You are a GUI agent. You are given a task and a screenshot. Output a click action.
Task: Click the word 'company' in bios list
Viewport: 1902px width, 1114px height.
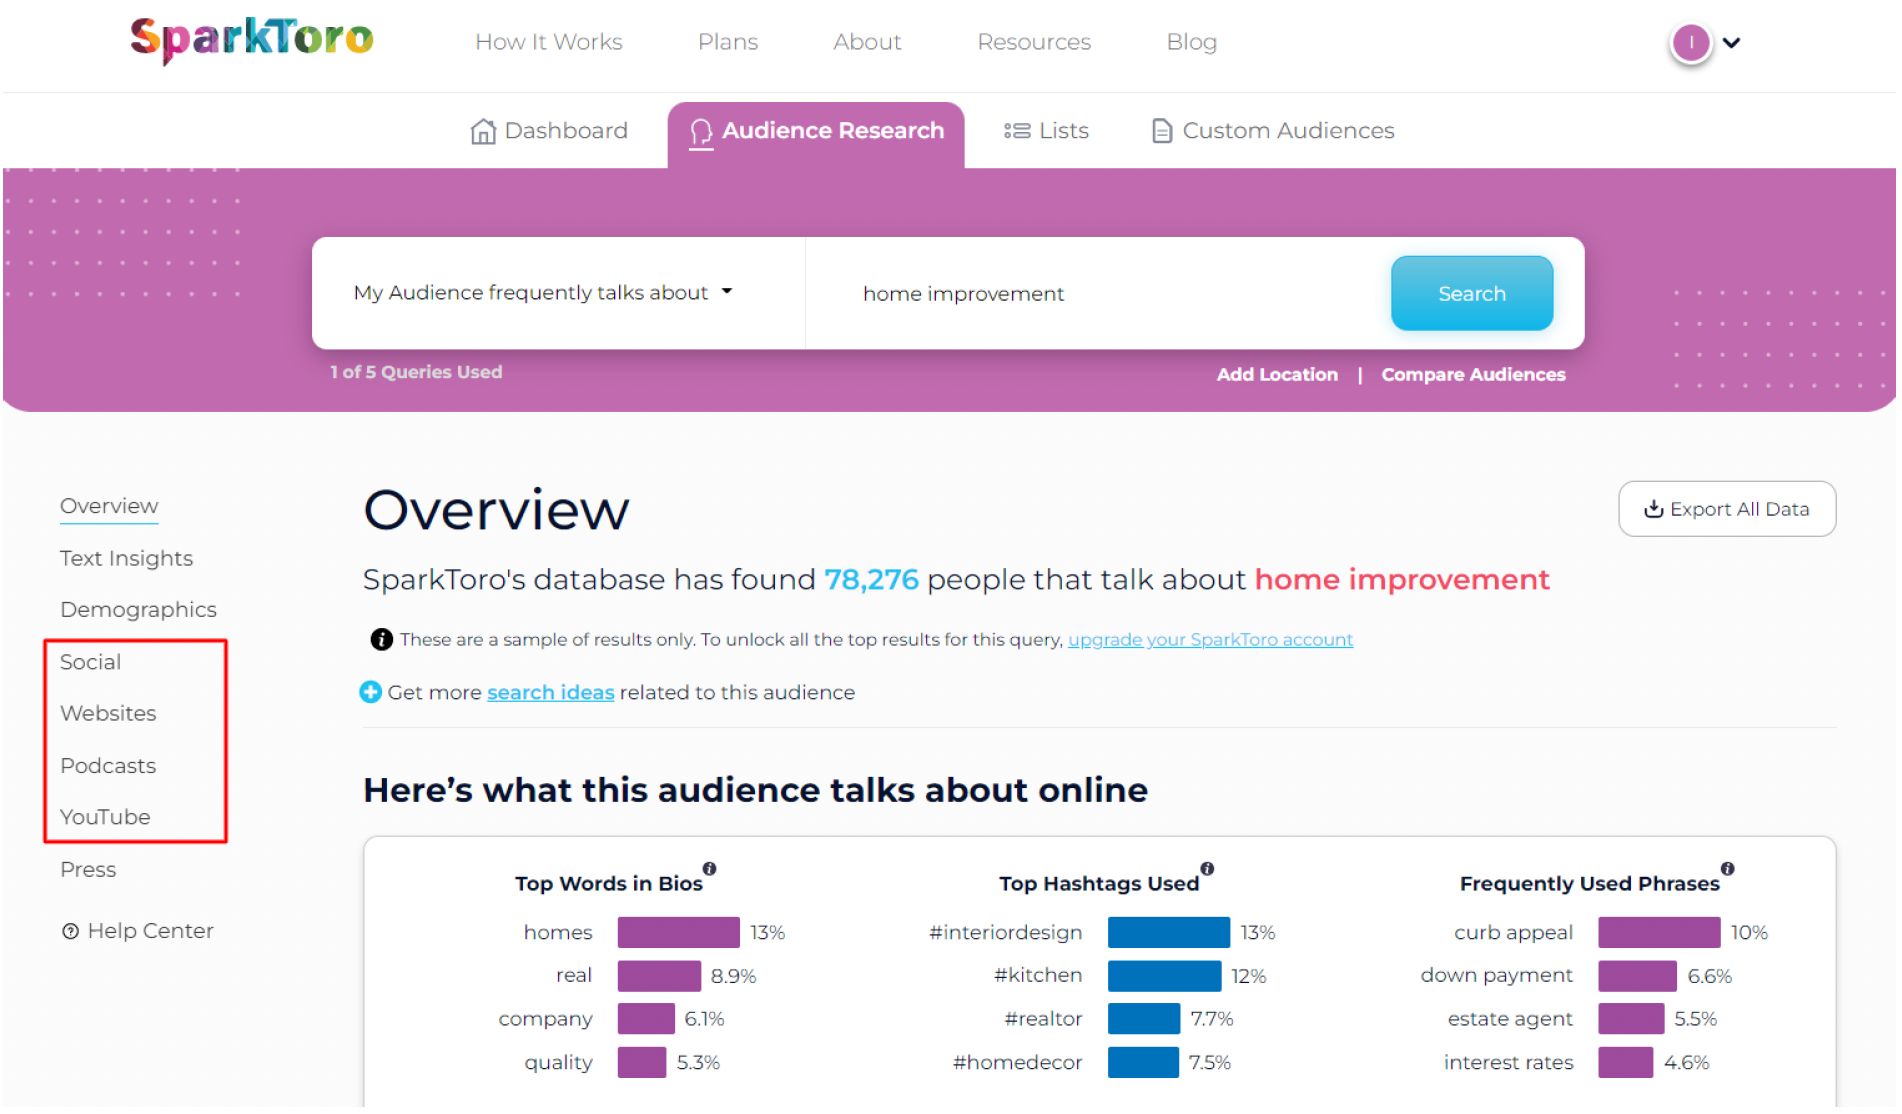click(x=545, y=1020)
